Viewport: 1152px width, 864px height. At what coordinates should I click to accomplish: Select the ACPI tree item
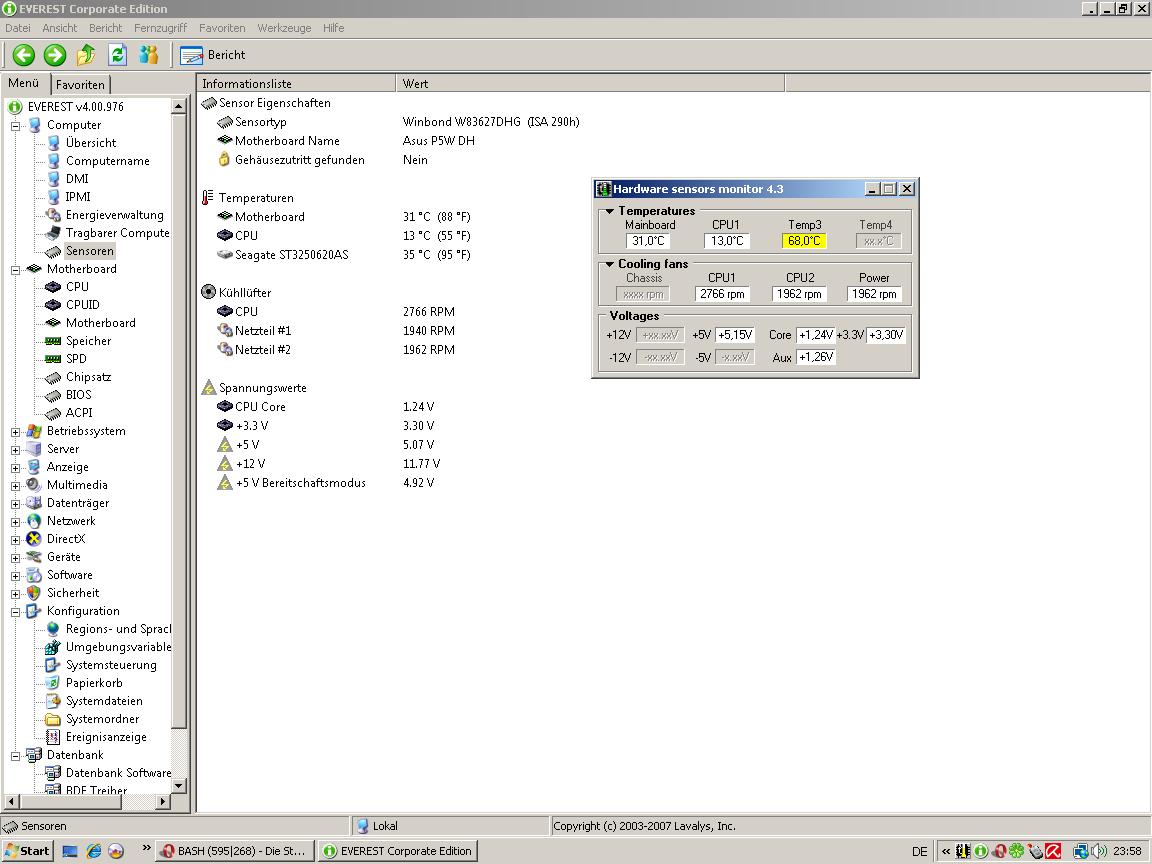[x=79, y=413]
